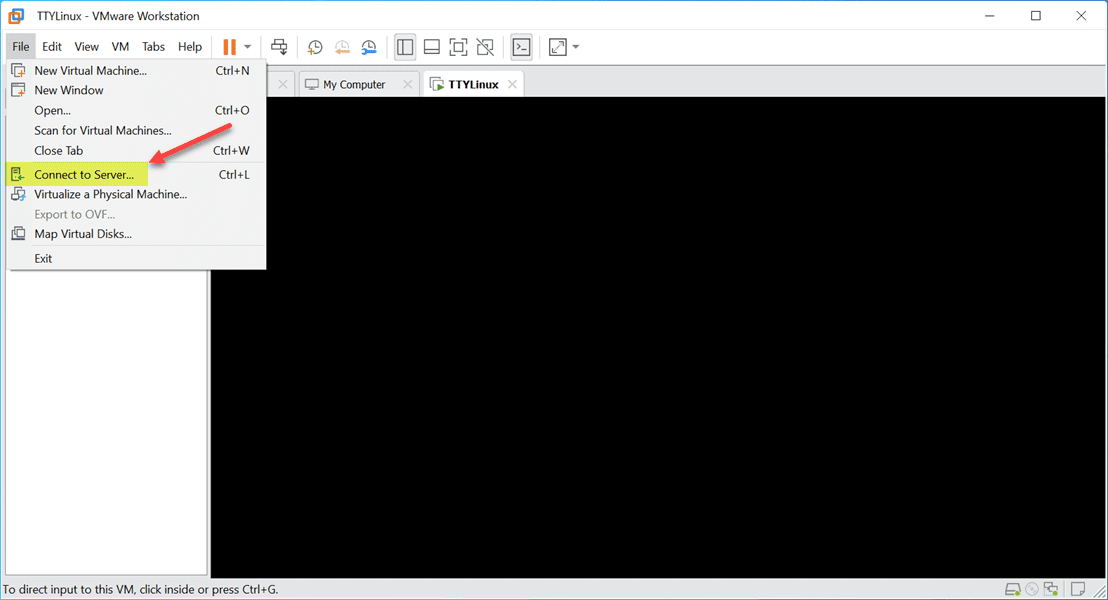Click the Connect to Server menu icon
Viewport: 1108px width, 600px height.
(18, 175)
